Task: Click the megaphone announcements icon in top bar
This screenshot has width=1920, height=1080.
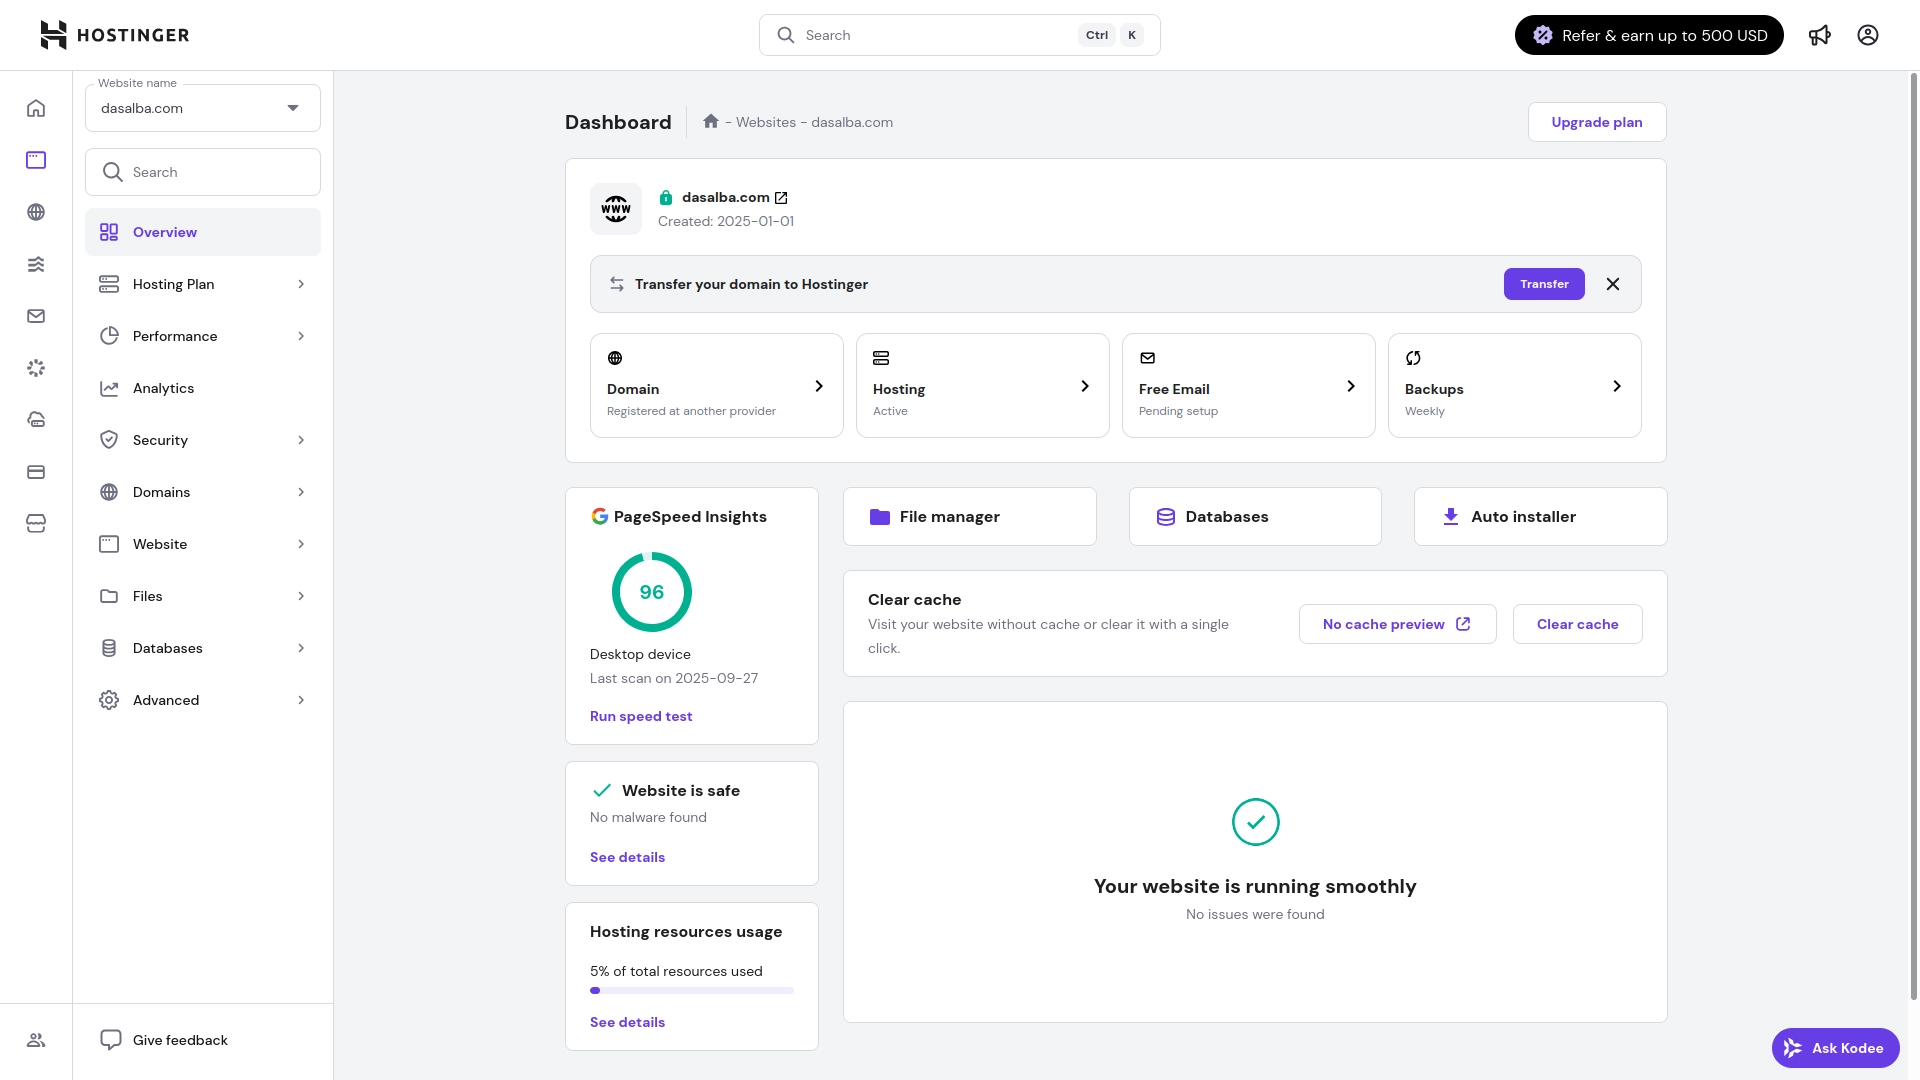Action: coord(1820,35)
